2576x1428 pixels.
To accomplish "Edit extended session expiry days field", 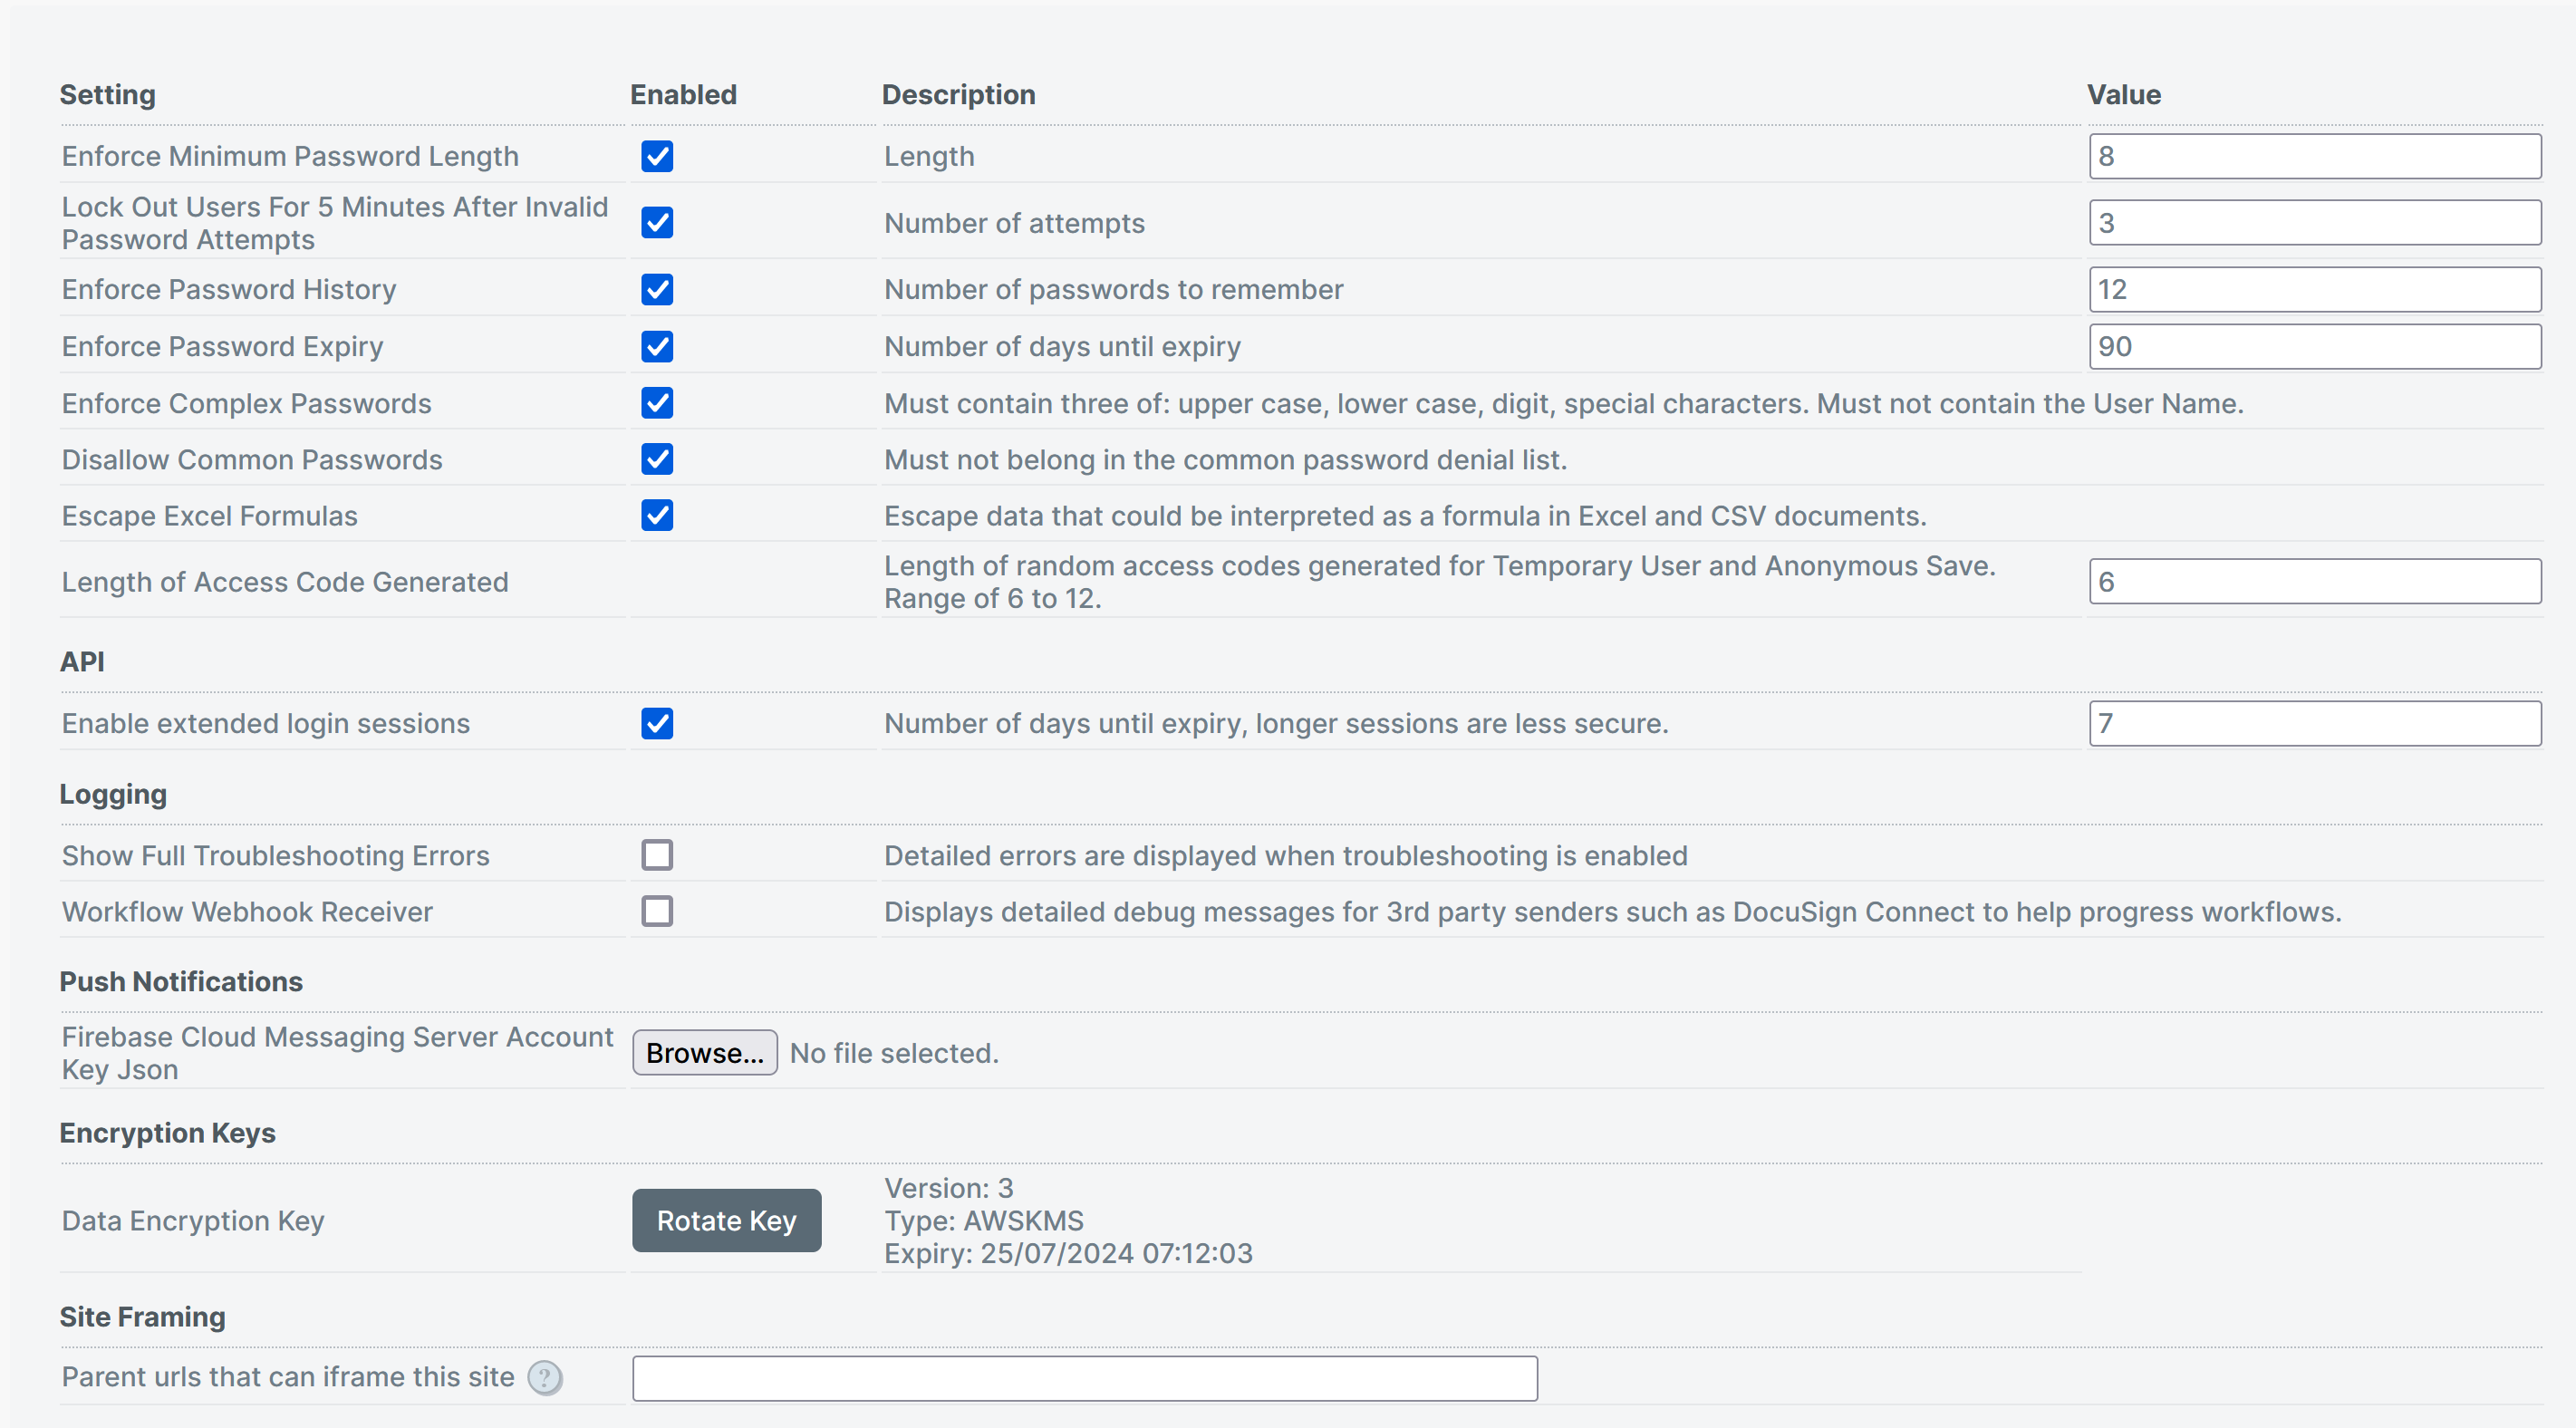I will 2314,723.
